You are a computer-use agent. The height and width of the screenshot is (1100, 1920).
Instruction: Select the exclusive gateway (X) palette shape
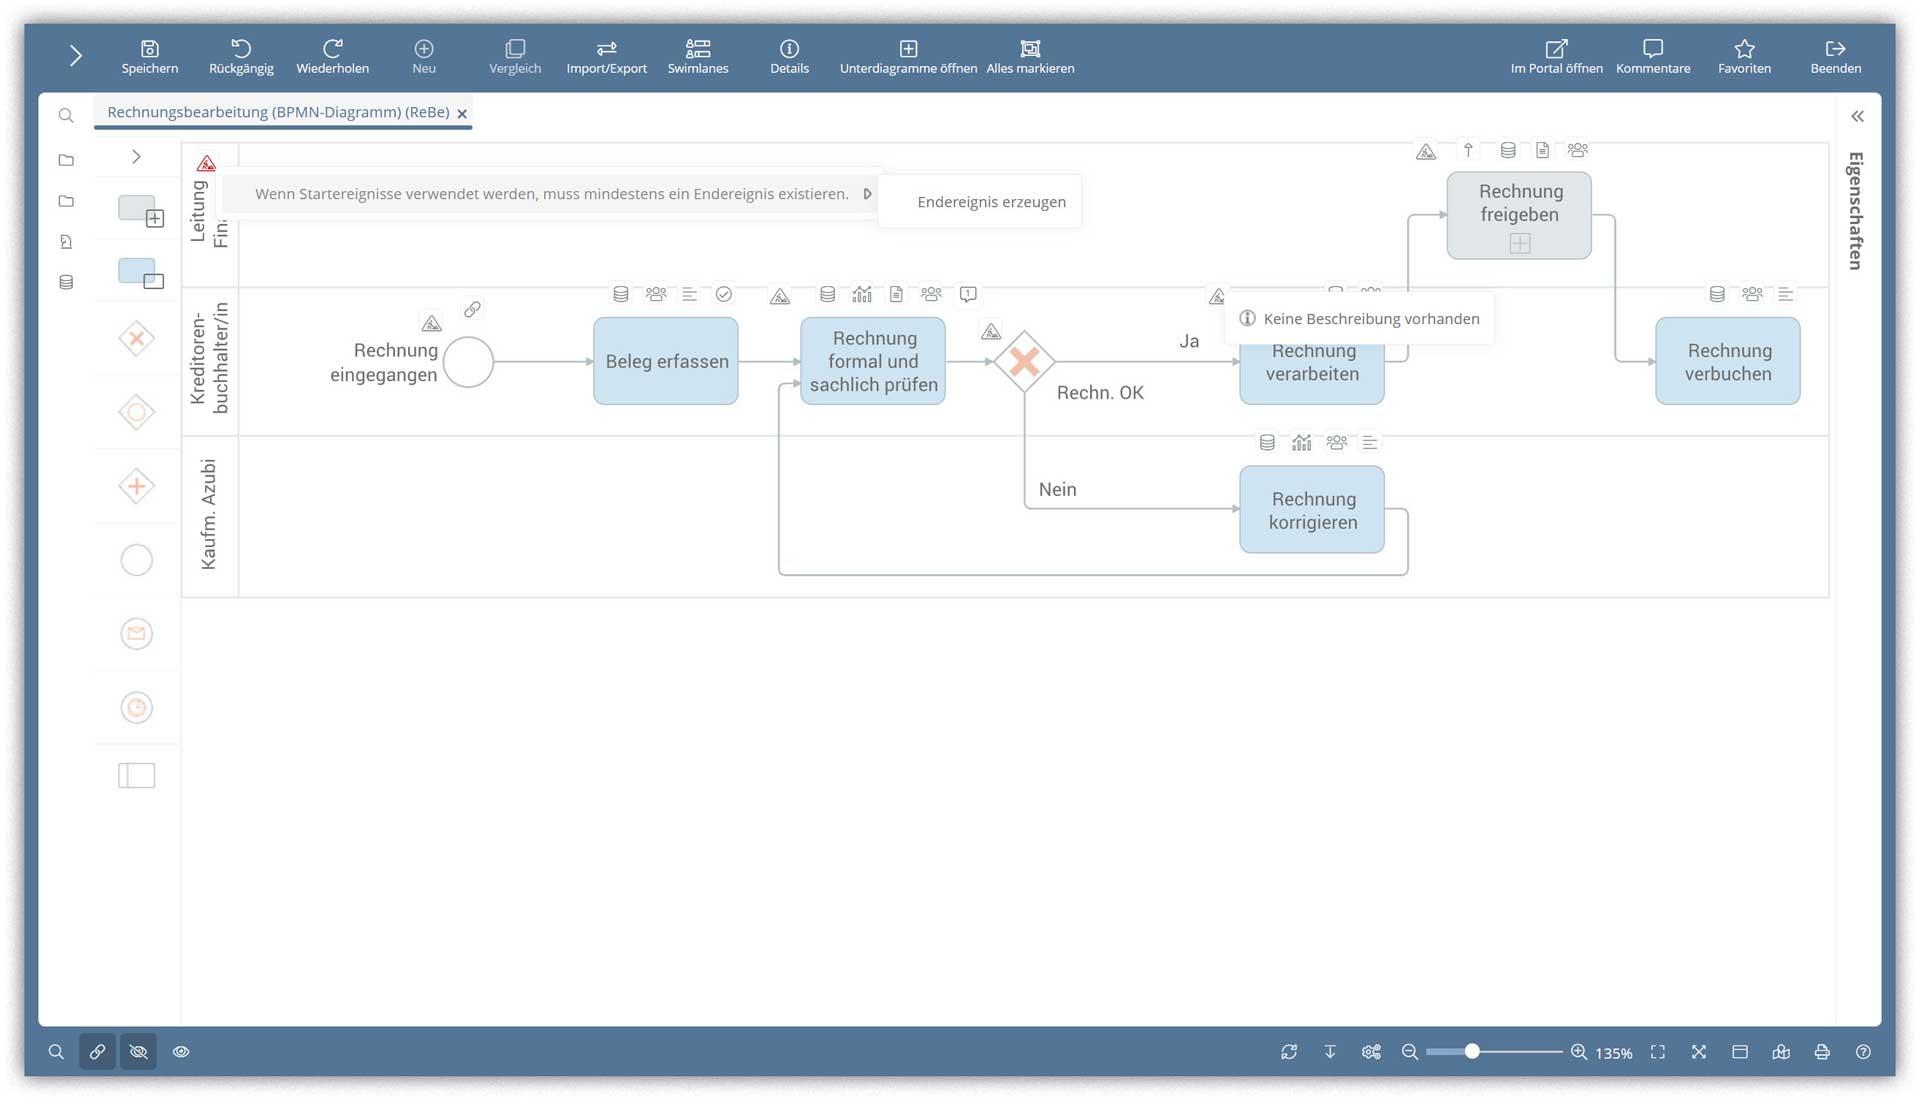coord(137,339)
